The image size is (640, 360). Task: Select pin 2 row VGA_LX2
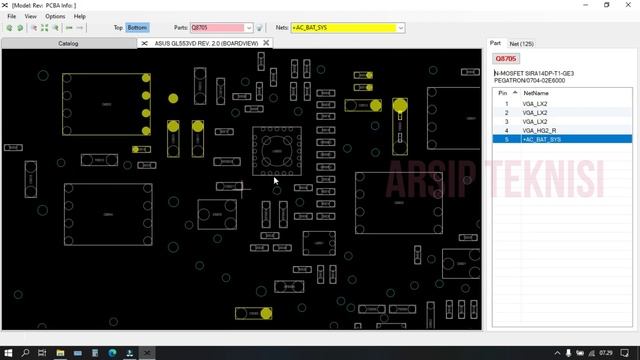coord(562,113)
